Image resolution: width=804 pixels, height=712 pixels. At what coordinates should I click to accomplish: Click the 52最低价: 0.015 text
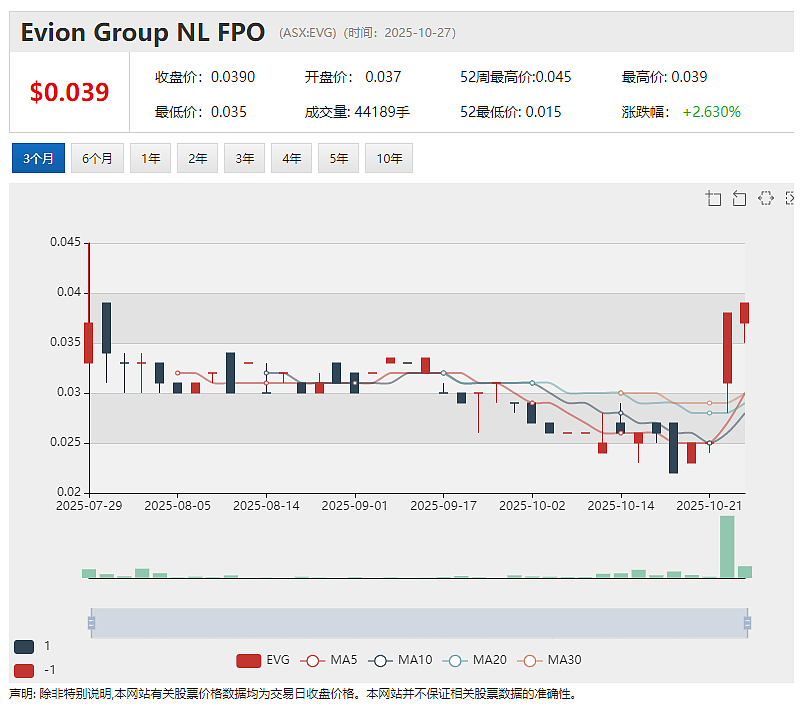pos(511,112)
